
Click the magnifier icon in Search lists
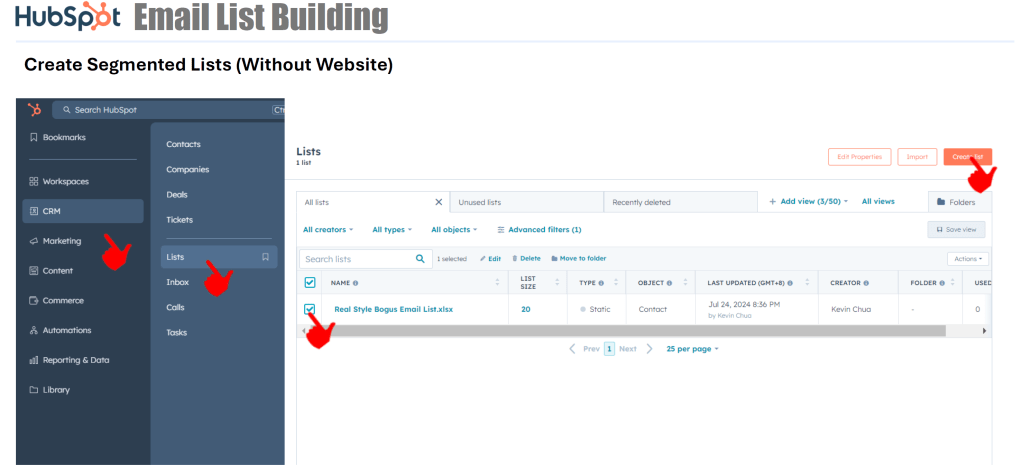[x=420, y=259]
